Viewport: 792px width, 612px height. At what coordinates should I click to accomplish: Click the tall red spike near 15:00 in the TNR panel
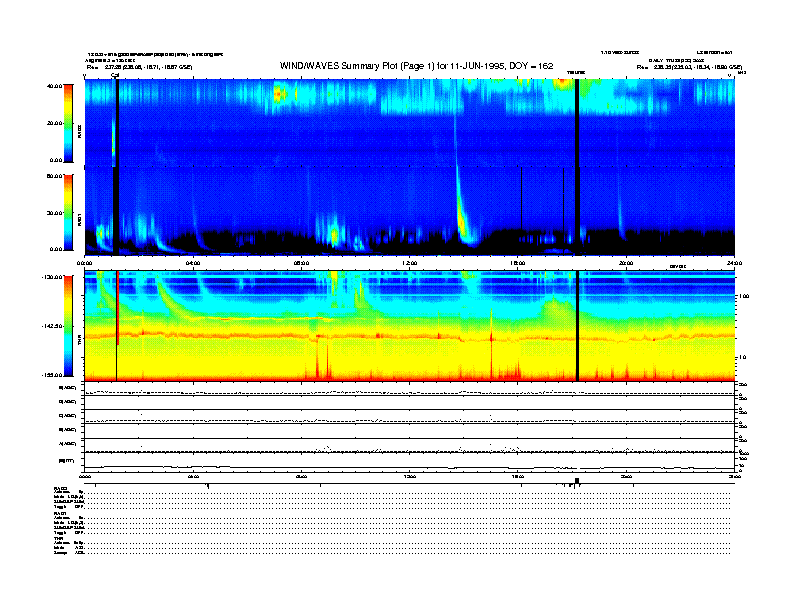point(491,343)
